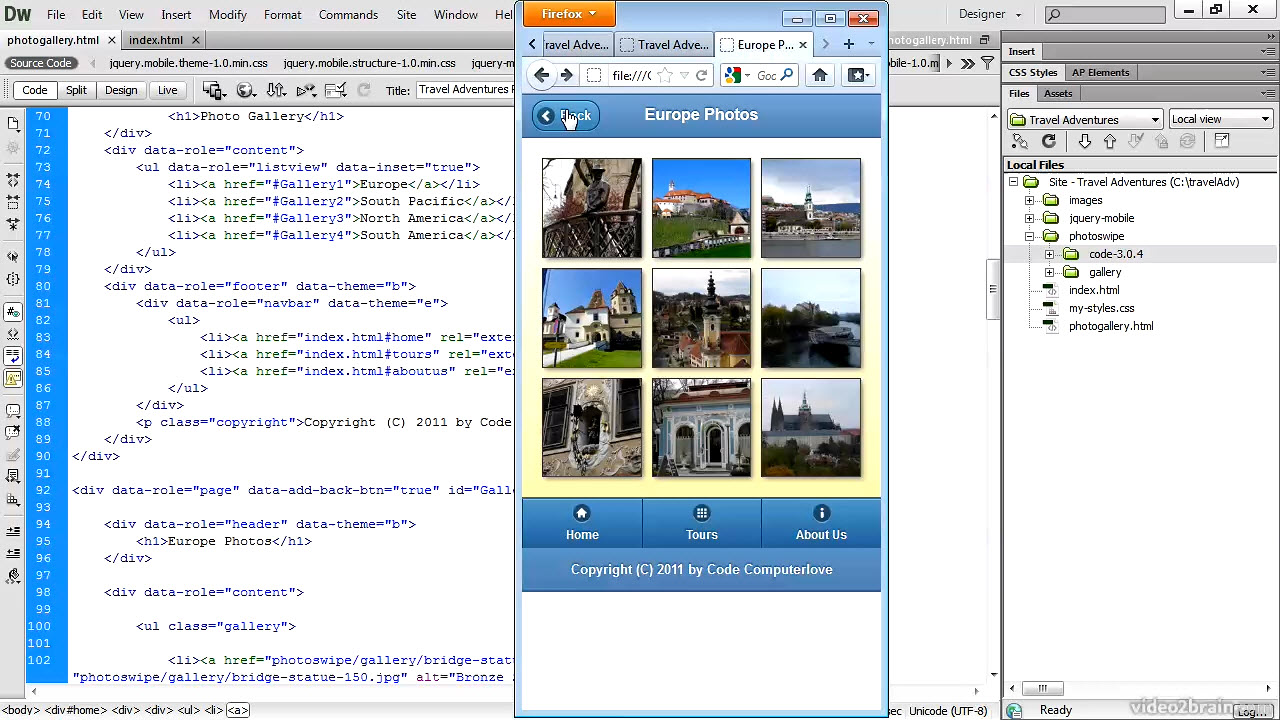Switch to index.html document tab
The width and height of the screenshot is (1280, 720).
coord(156,40)
